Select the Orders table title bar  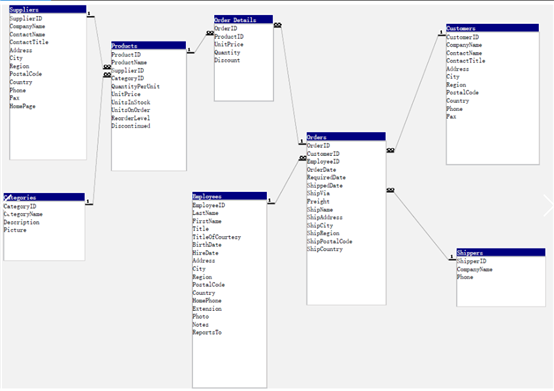346,137
